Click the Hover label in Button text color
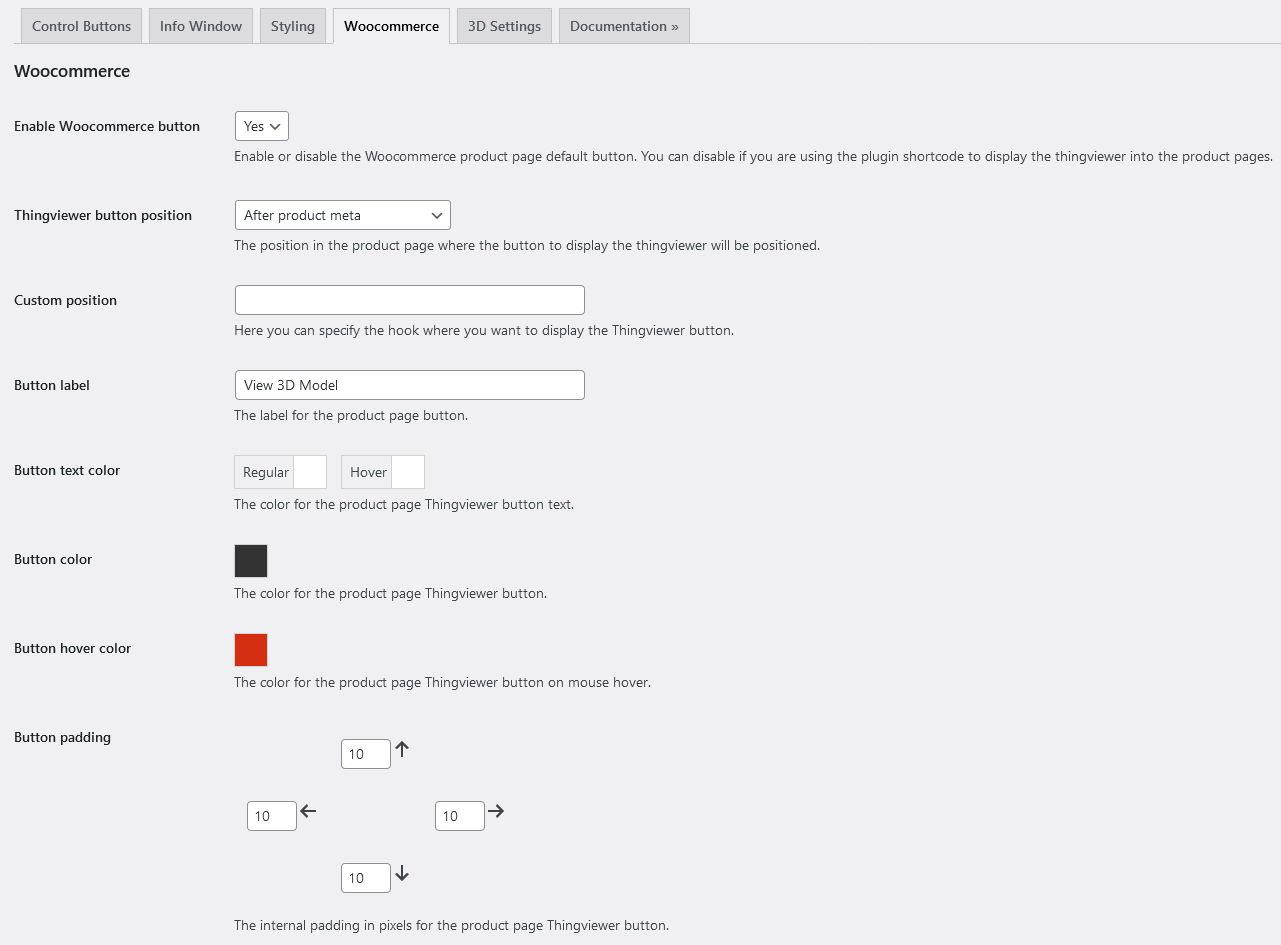The height and width of the screenshot is (945, 1281). click(369, 472)
